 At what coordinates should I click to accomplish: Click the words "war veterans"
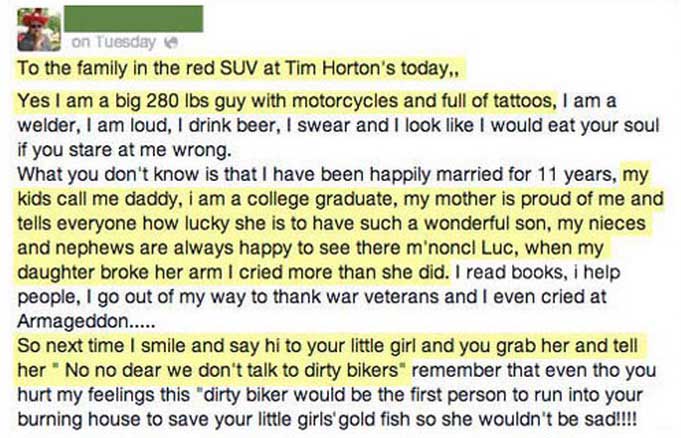[383, 297]
